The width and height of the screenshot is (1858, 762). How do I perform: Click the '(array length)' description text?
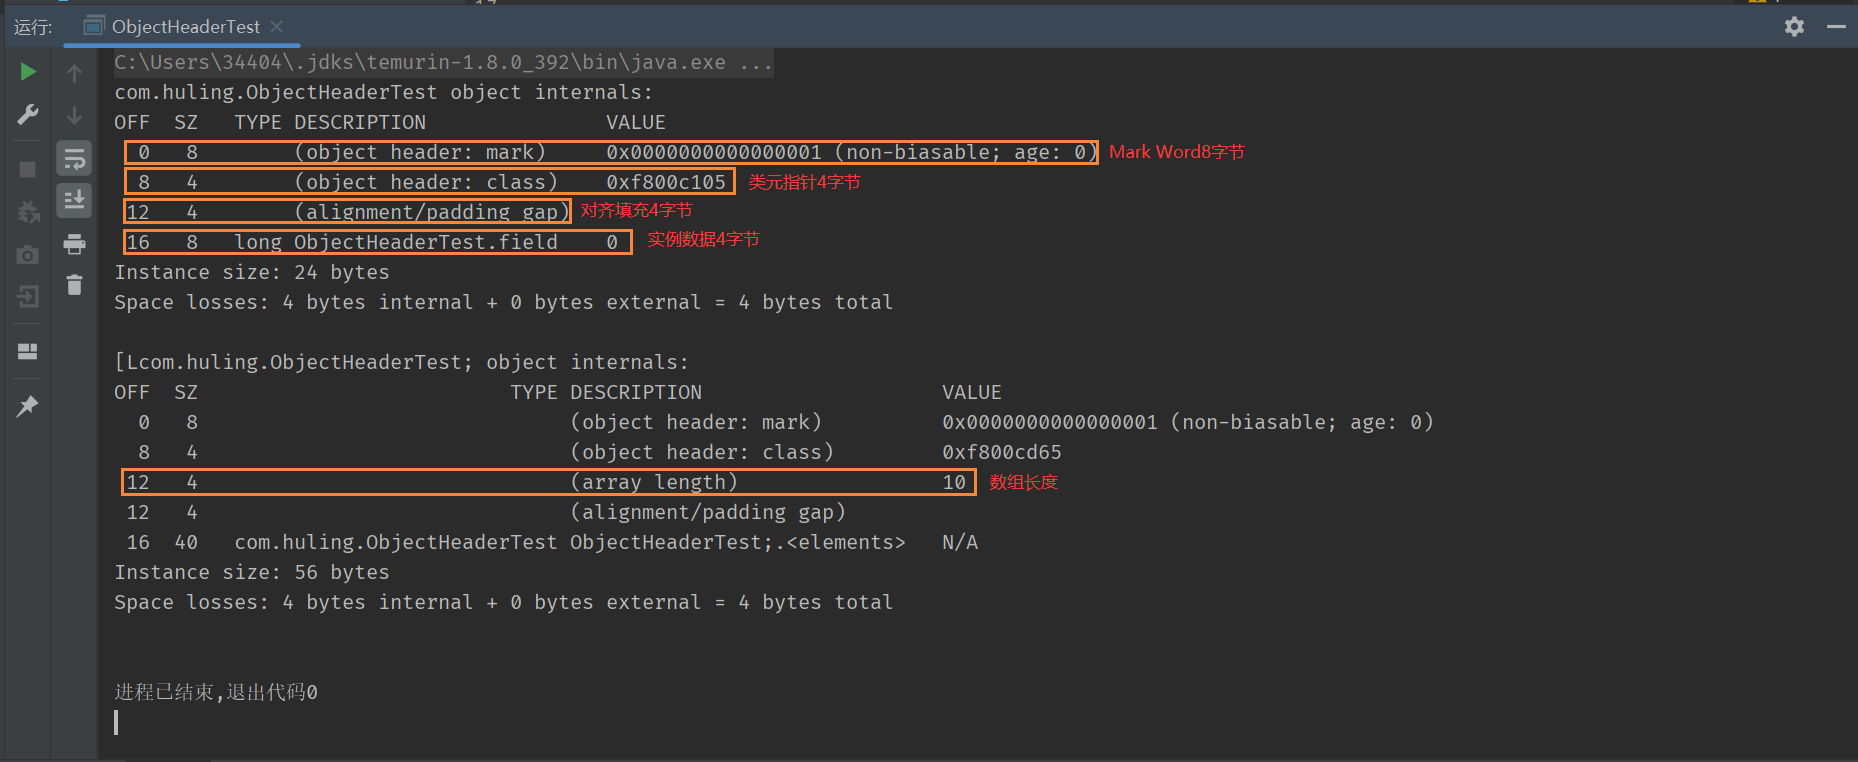point(654,482)
